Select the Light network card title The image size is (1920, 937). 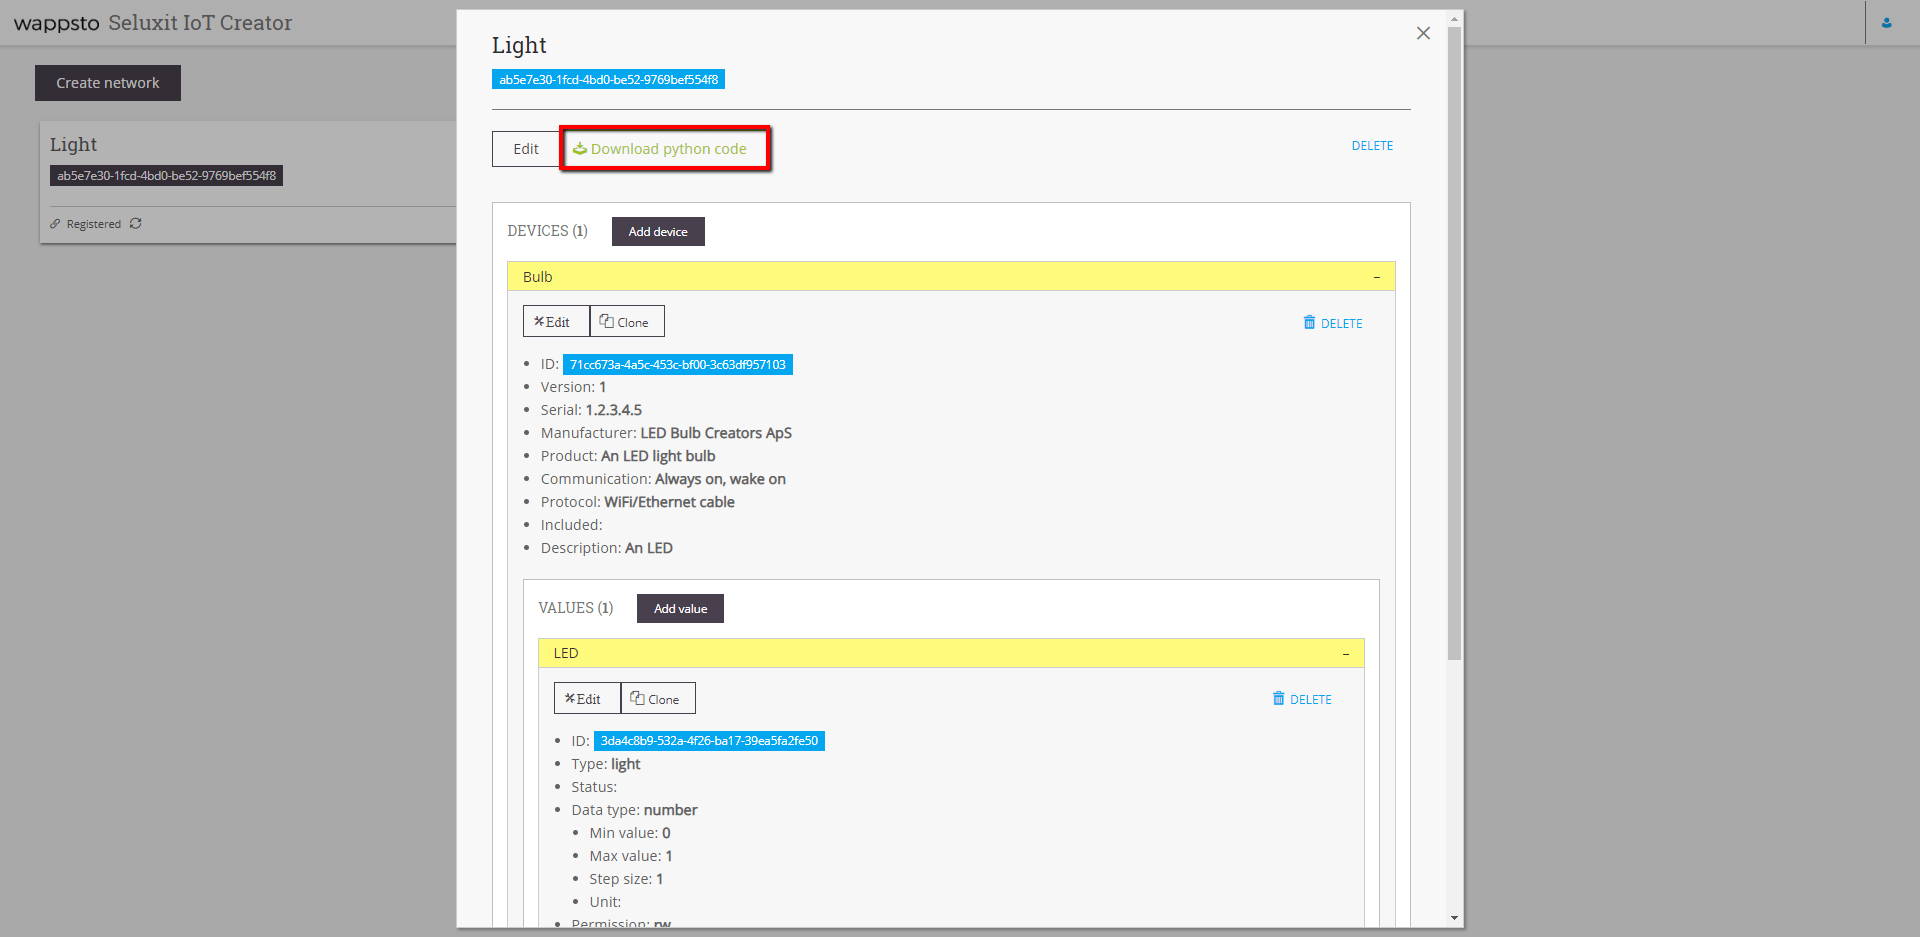(x=74, y=145)
